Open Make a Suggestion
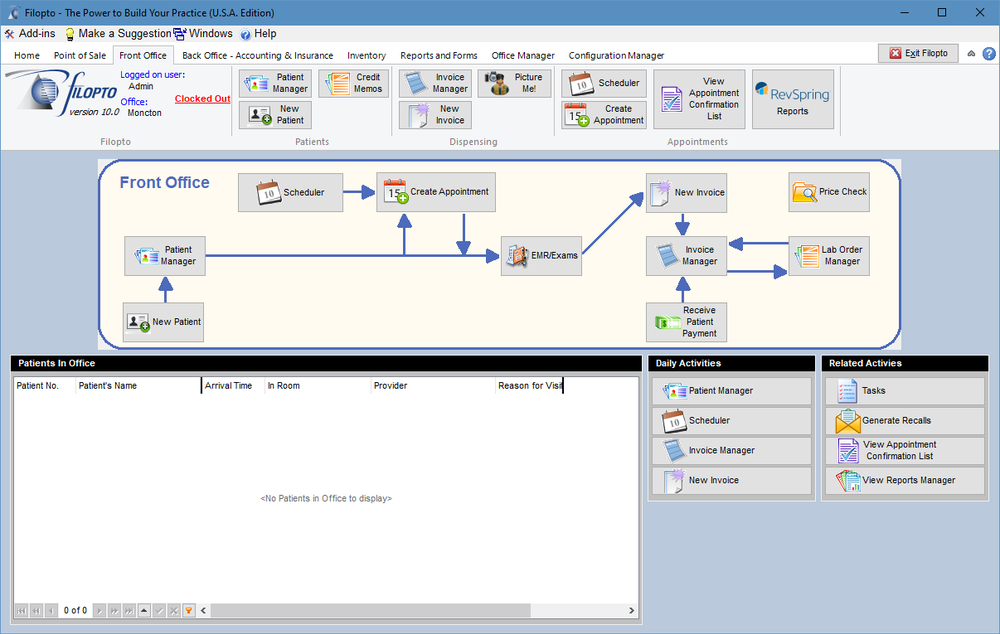1000x634 pixels. click(118, 34)
